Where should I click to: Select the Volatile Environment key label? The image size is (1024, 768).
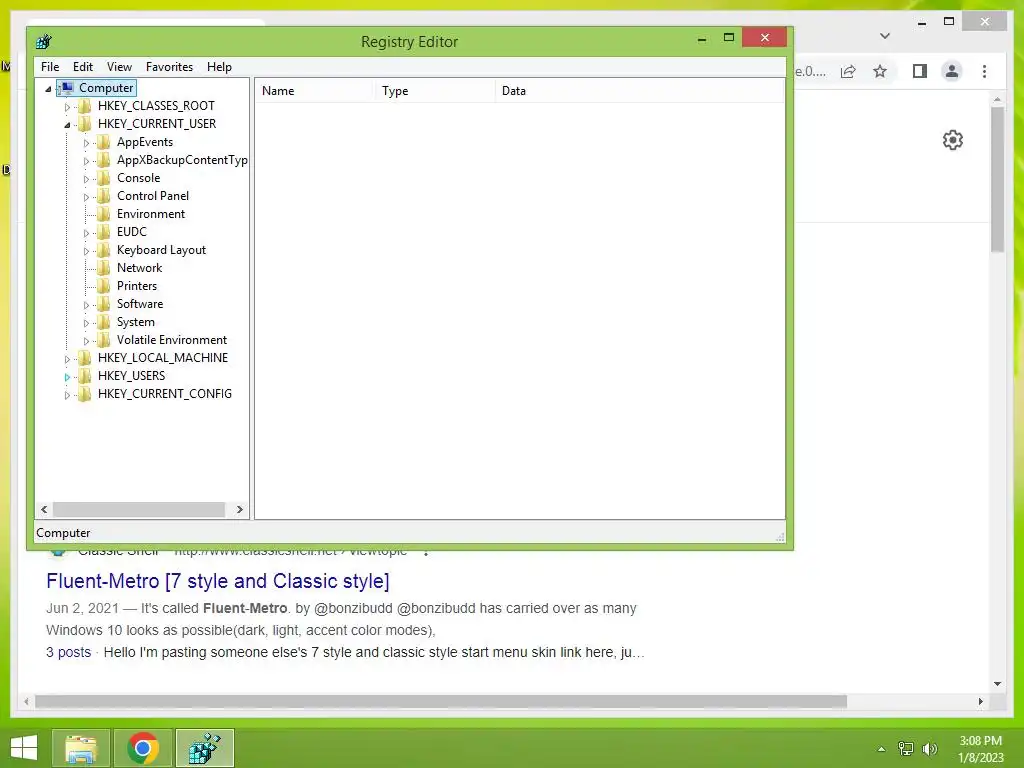coord(172,340)
